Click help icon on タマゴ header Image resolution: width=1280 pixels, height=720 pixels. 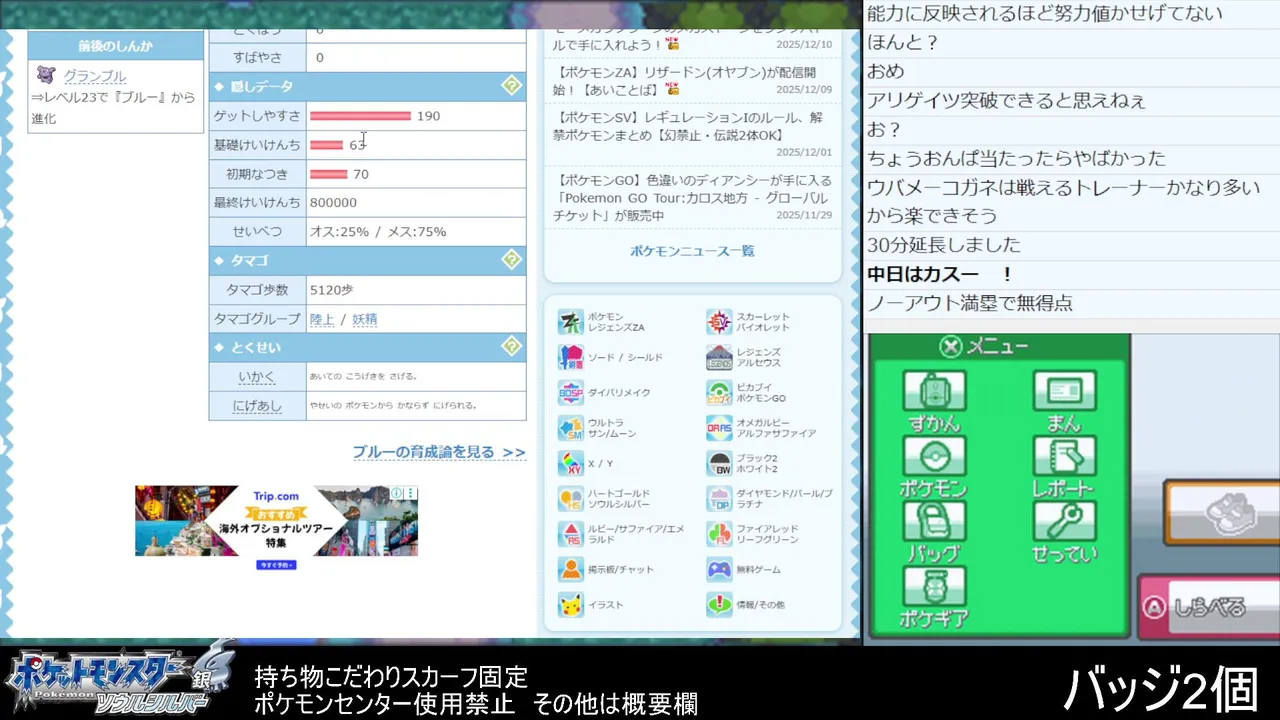pos(511,260)
